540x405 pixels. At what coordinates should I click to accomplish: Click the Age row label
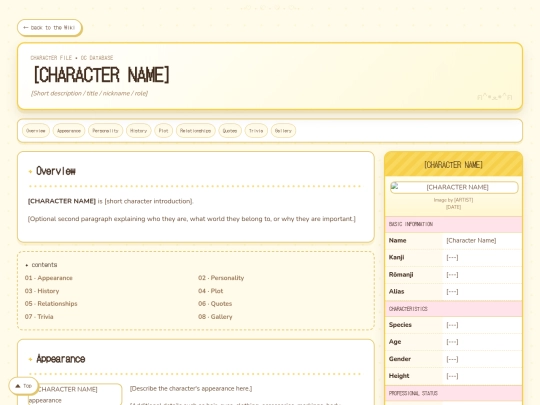[395, 342]
